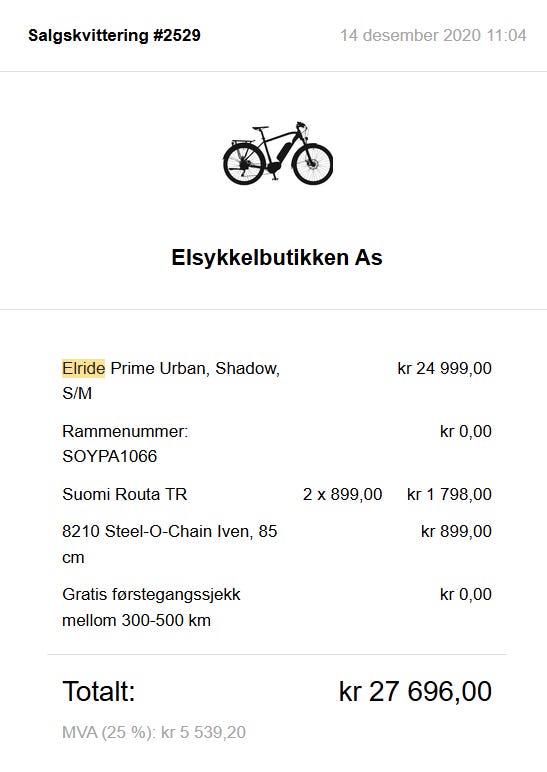Viewport: 547px width, 772px height.
Task: Click the text mellom 300-500 km
Action: 136,620
